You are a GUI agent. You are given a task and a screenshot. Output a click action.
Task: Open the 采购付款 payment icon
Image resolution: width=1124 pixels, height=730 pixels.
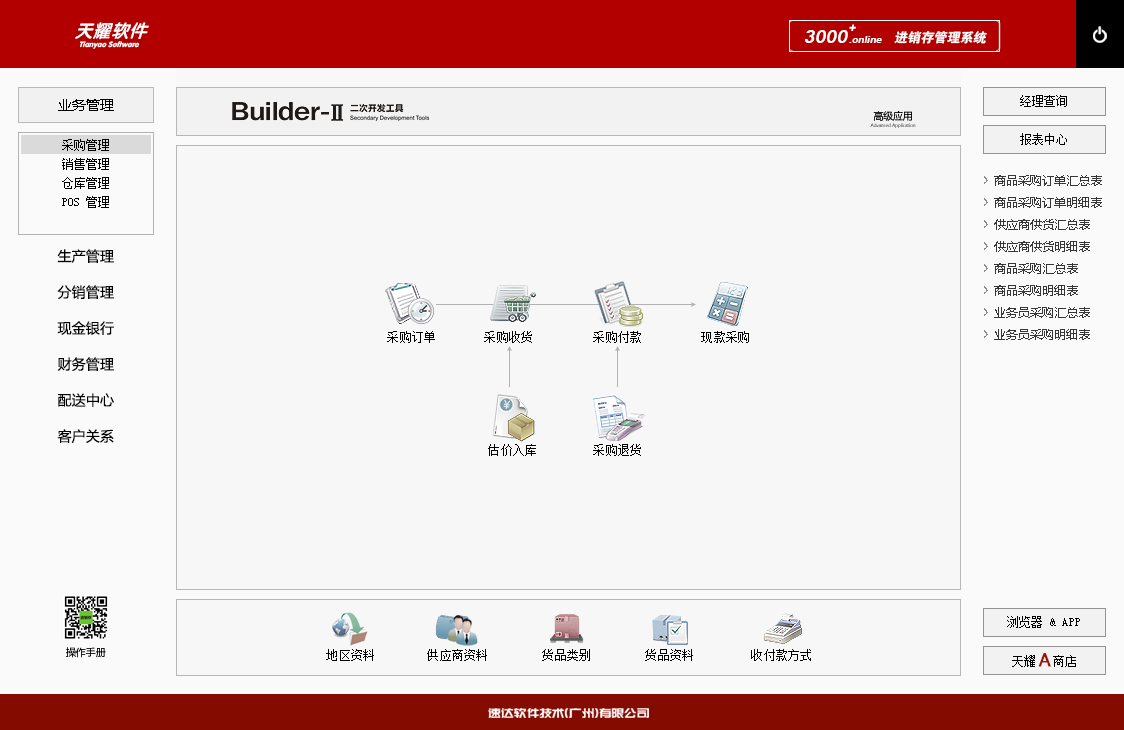click(617, 304)
